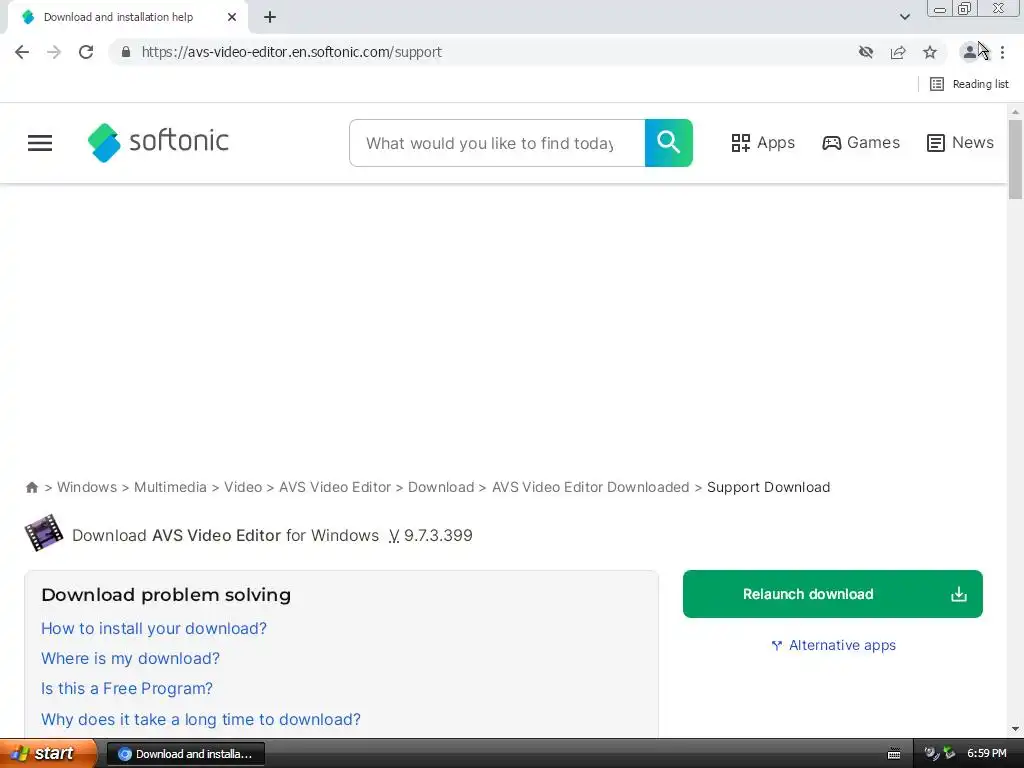1024x768 pixels.
Task: Click the Download breadcrumb
Action: (441, 487)
